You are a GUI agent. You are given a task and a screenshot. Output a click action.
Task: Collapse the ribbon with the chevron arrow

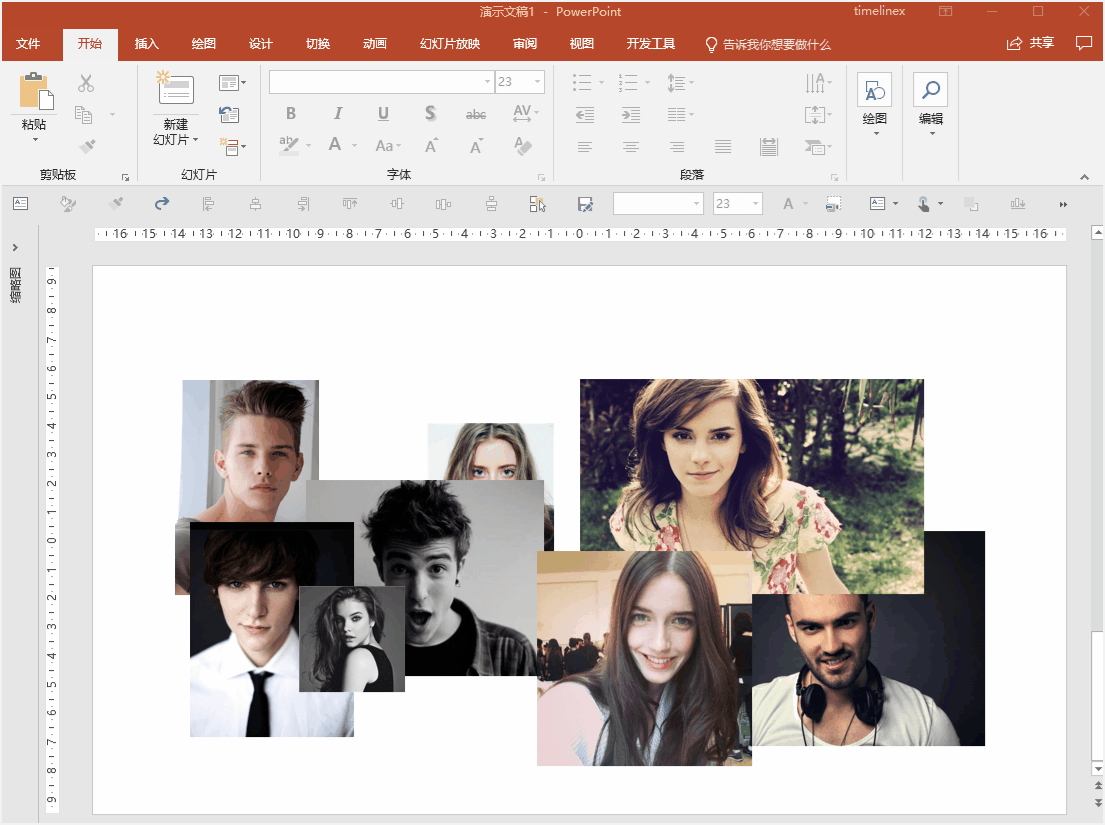(1085, 177)
